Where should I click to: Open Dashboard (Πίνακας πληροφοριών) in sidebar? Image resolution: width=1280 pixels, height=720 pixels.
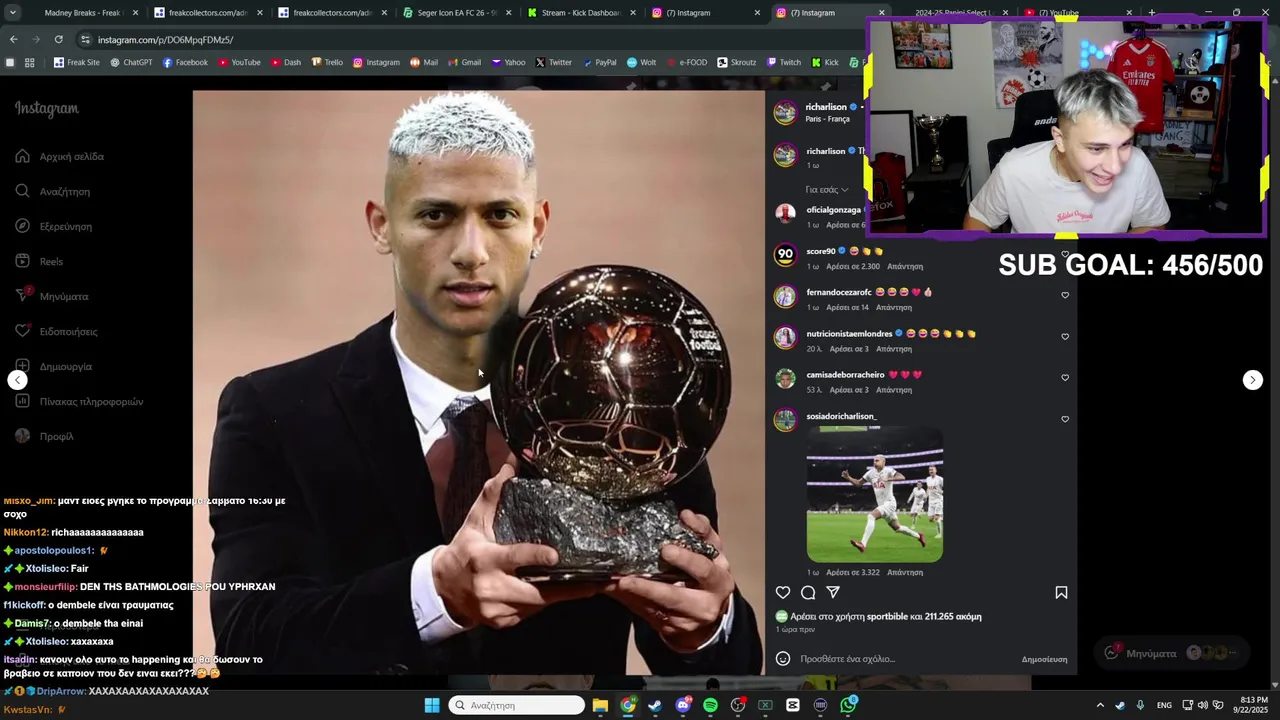coord(79,401)
